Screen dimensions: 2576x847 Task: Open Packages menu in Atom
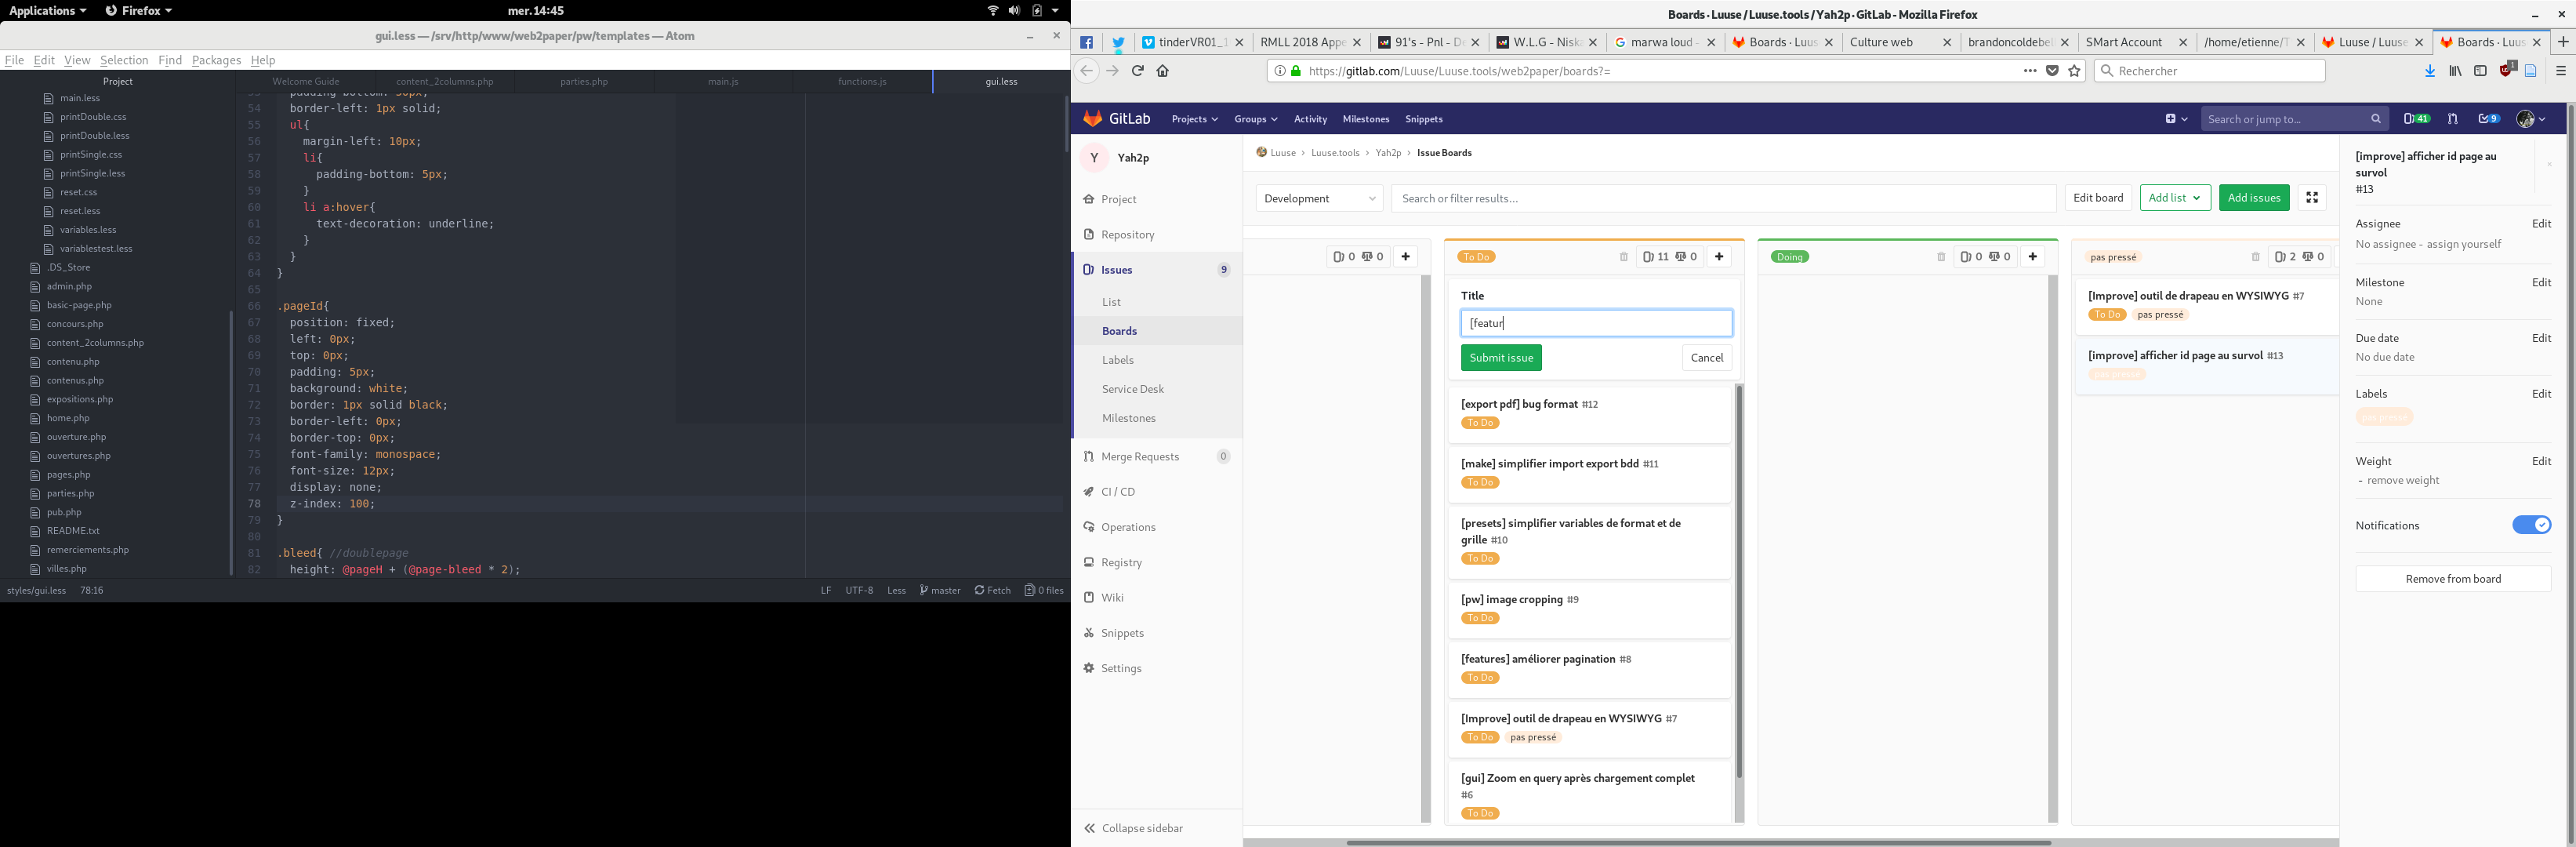click(216, 60)
